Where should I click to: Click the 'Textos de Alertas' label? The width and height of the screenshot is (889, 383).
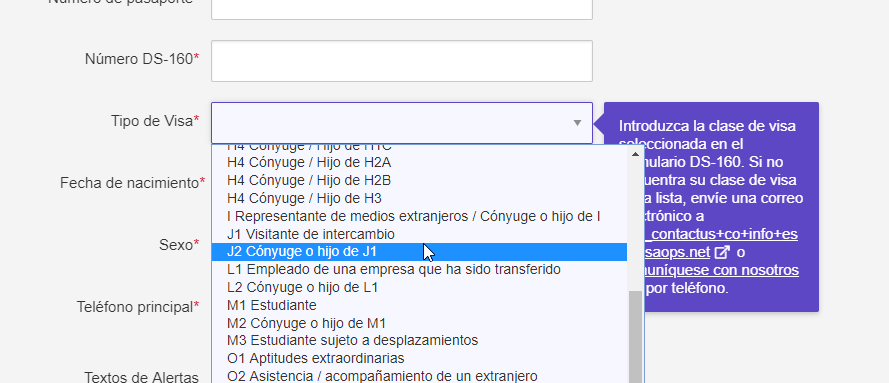[x=142, y=377]
